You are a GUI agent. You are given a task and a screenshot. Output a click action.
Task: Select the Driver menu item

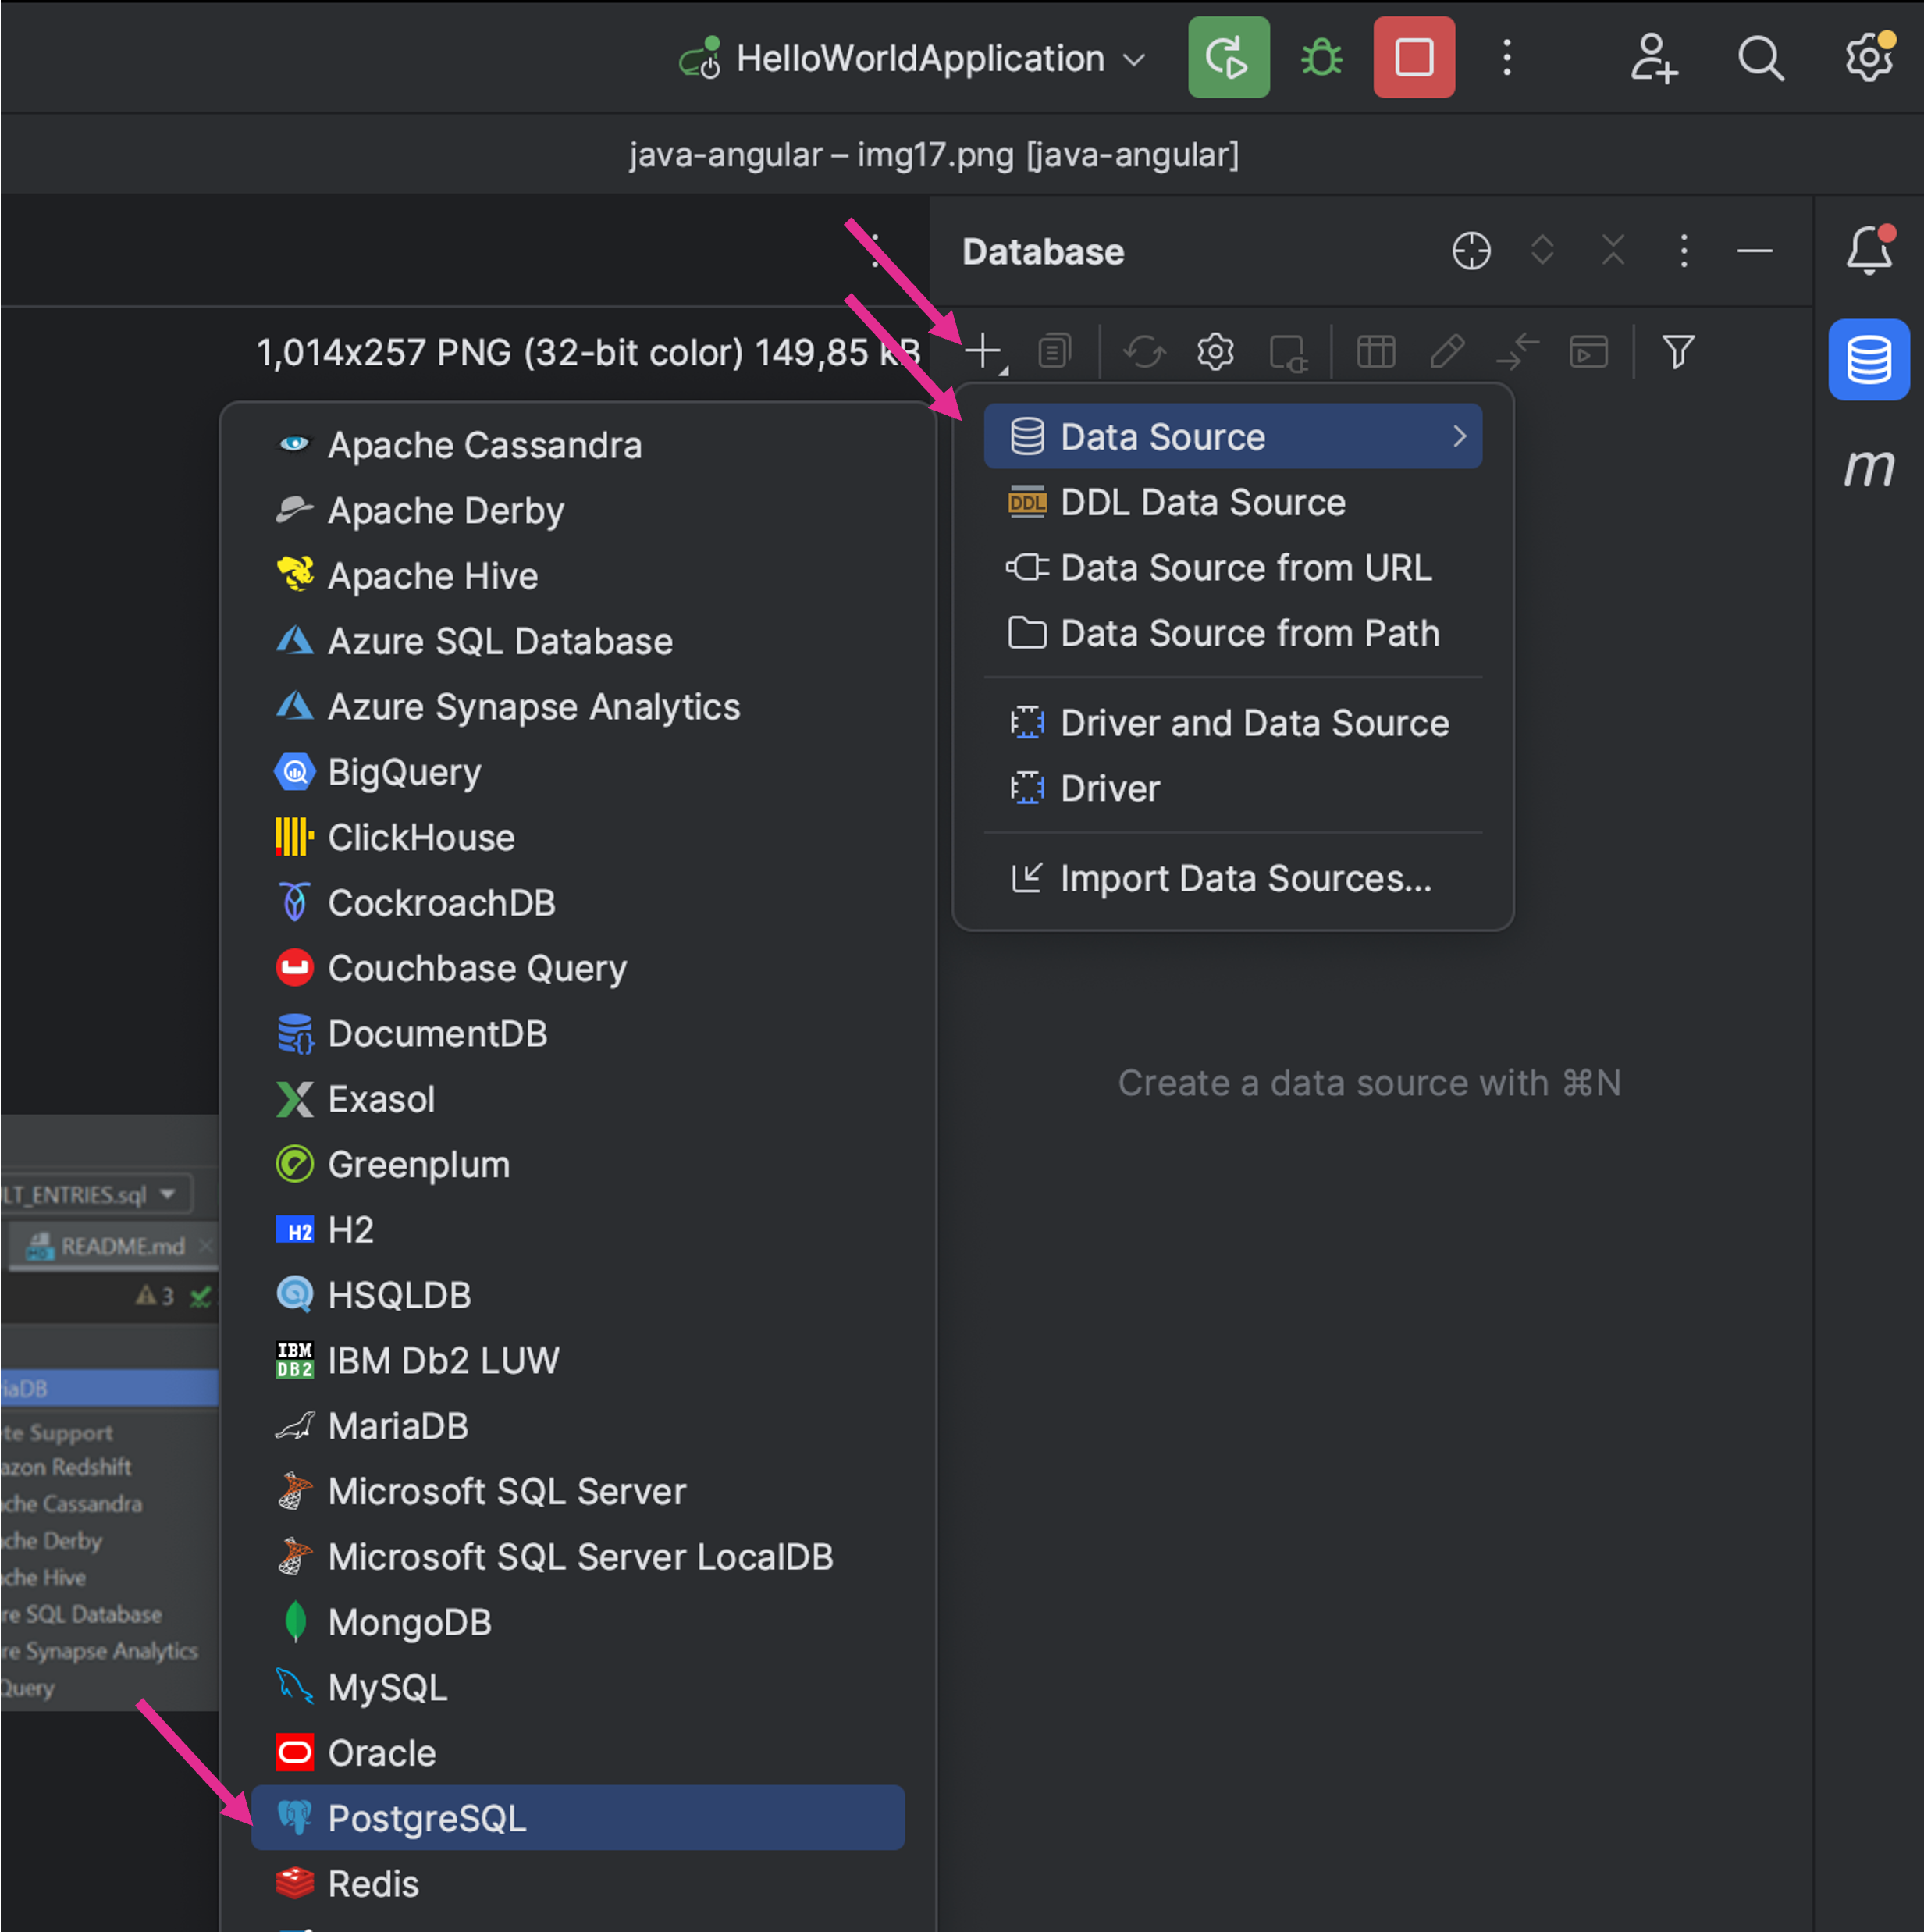click(x=1232, y=788)
